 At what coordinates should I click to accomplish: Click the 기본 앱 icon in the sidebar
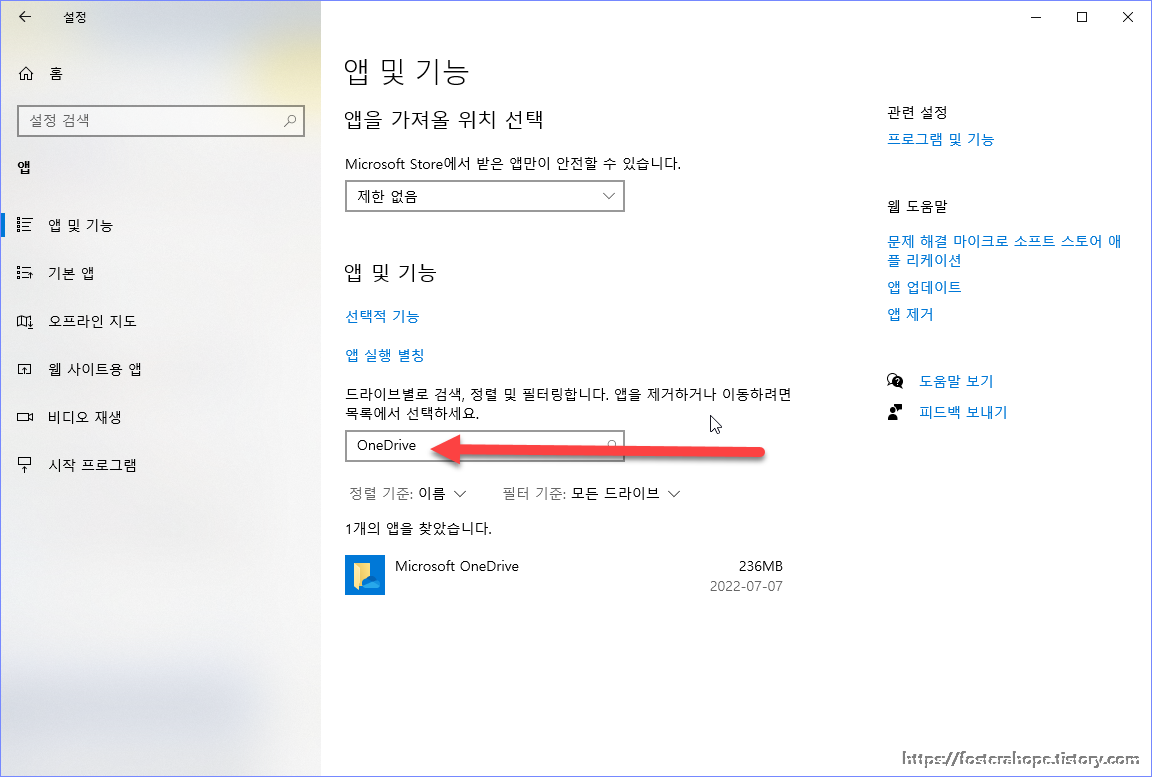tap(24, 273)
